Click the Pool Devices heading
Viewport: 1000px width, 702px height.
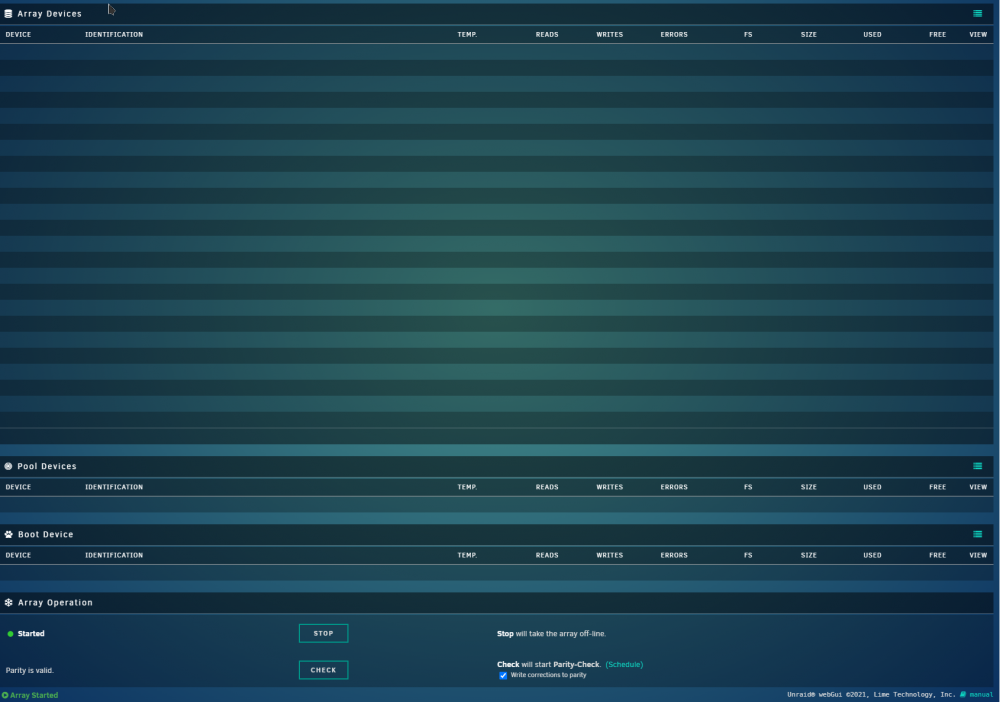click(47, 466)
